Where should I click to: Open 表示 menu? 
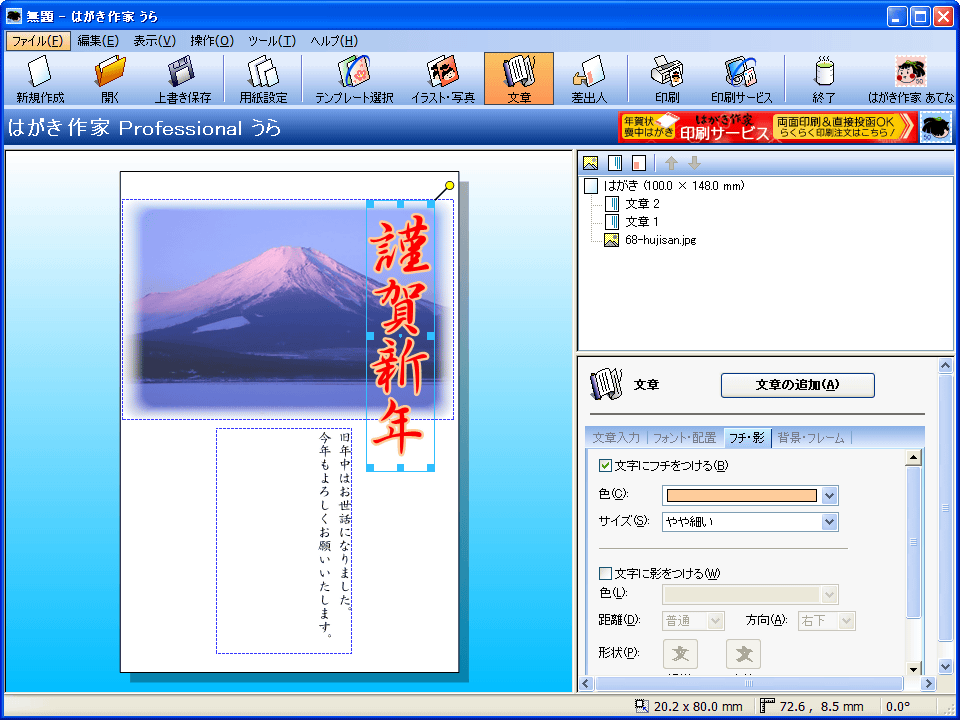click(x=155, y=41)
